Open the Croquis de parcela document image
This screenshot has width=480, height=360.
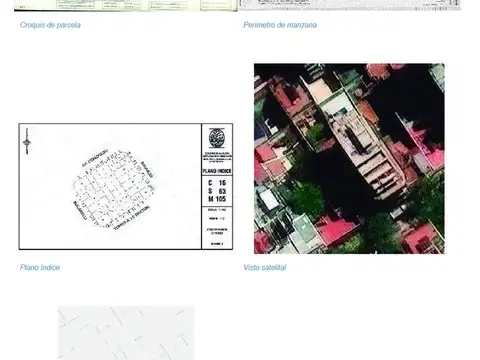(x=125, y=5)
